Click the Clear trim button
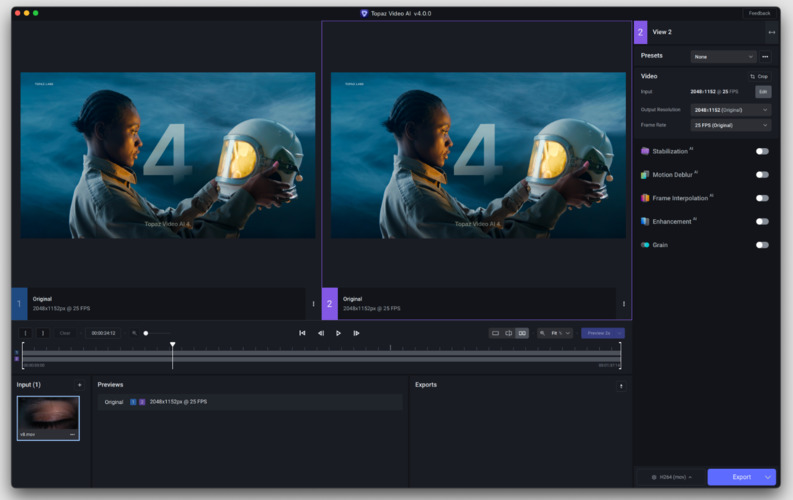The image size is (793, 500). pyautogui.click(x=65, y=333)
